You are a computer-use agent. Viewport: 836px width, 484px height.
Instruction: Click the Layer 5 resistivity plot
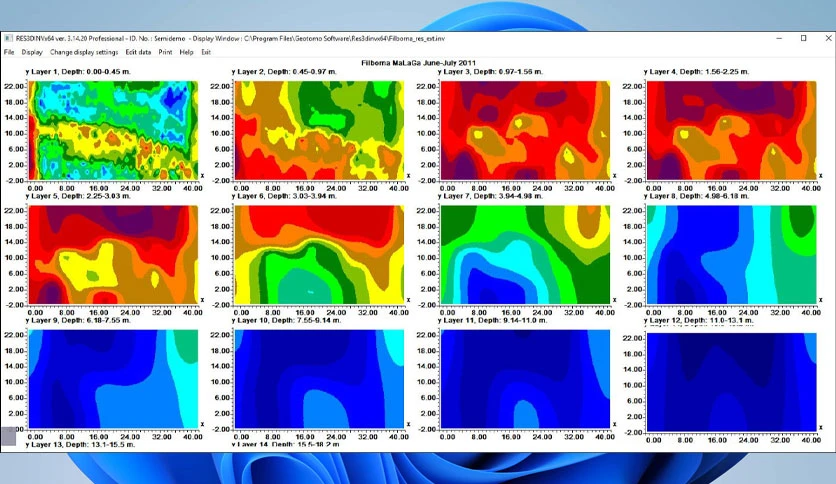click(x=113, y=255)
